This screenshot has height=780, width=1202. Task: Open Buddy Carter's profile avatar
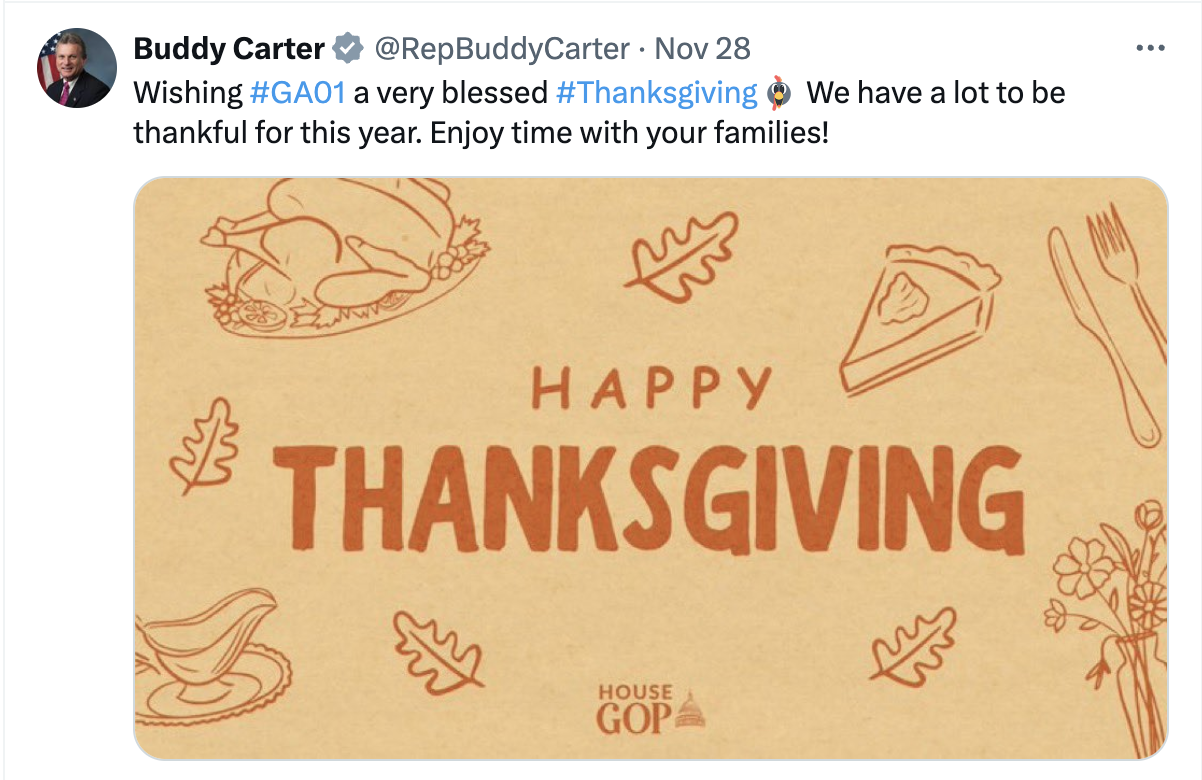(74, 67)
